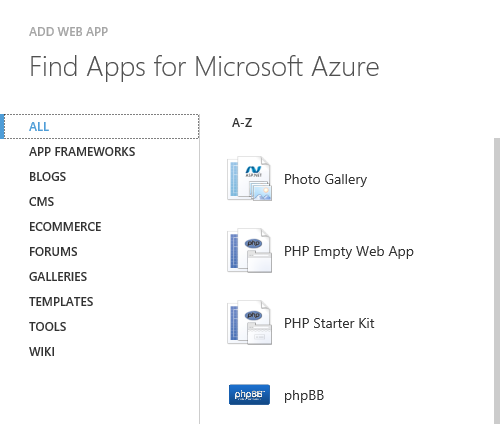This screenshot has height=424, width=500.
Task: Click the app list vertical scrollbar
Action: pyautogui.click(x=497, y=281)
